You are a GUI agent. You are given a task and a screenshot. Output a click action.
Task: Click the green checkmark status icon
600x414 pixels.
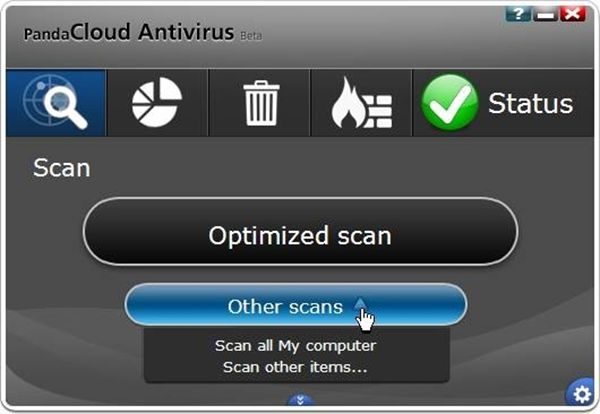pos(450,103)
